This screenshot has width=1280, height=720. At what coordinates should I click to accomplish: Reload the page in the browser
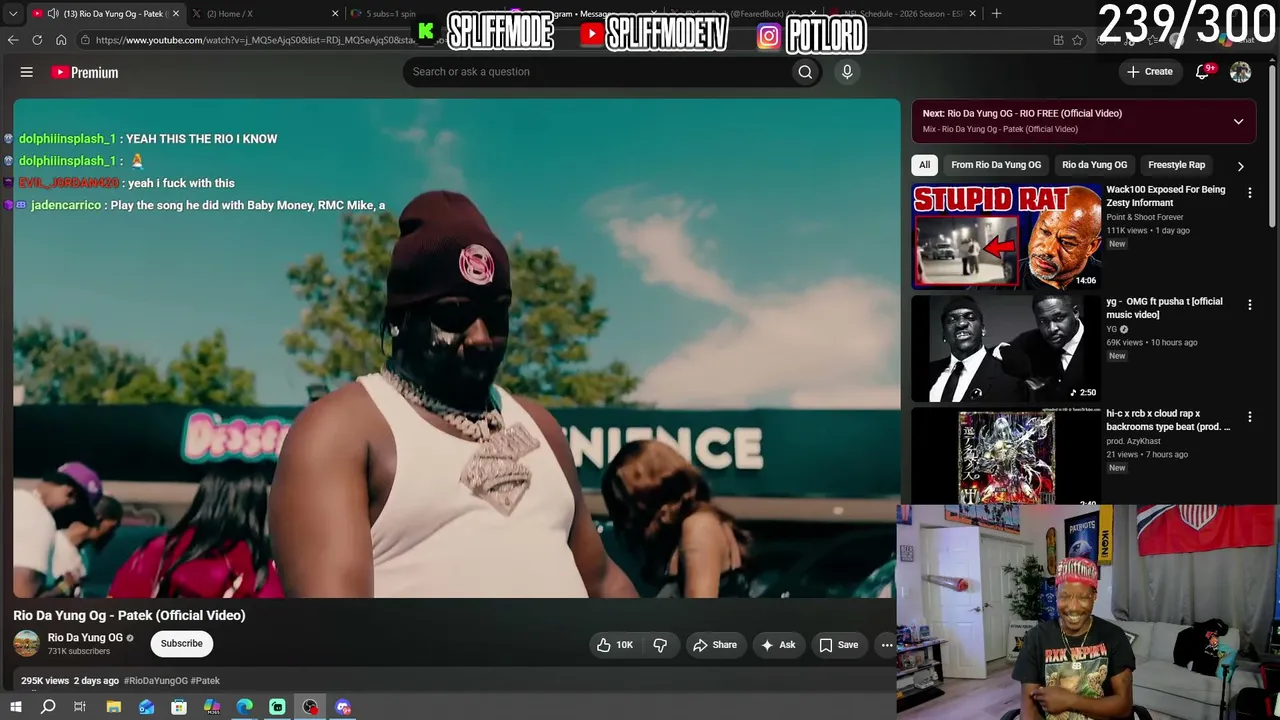pos(37,40)
